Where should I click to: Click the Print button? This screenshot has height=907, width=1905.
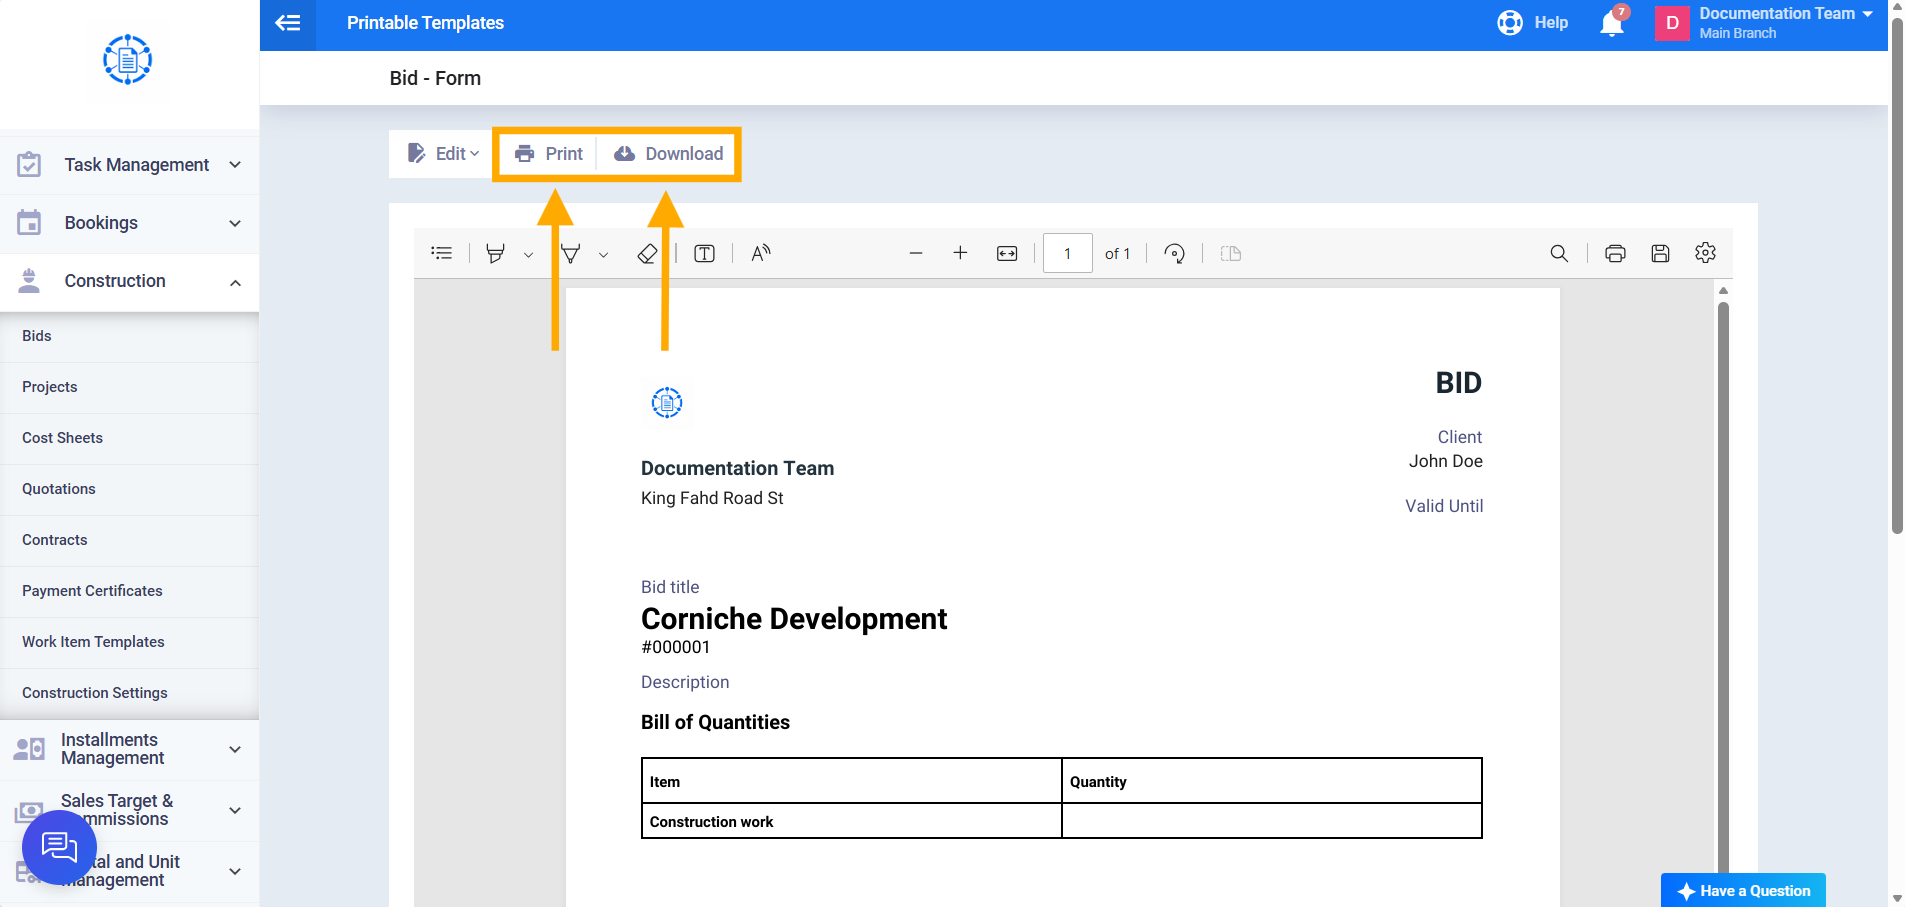click(548, 154)
